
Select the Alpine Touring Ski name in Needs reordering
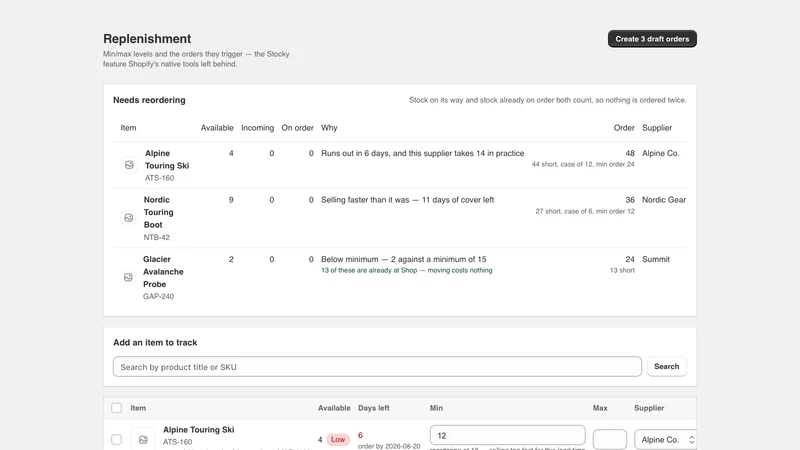[167, 159]
